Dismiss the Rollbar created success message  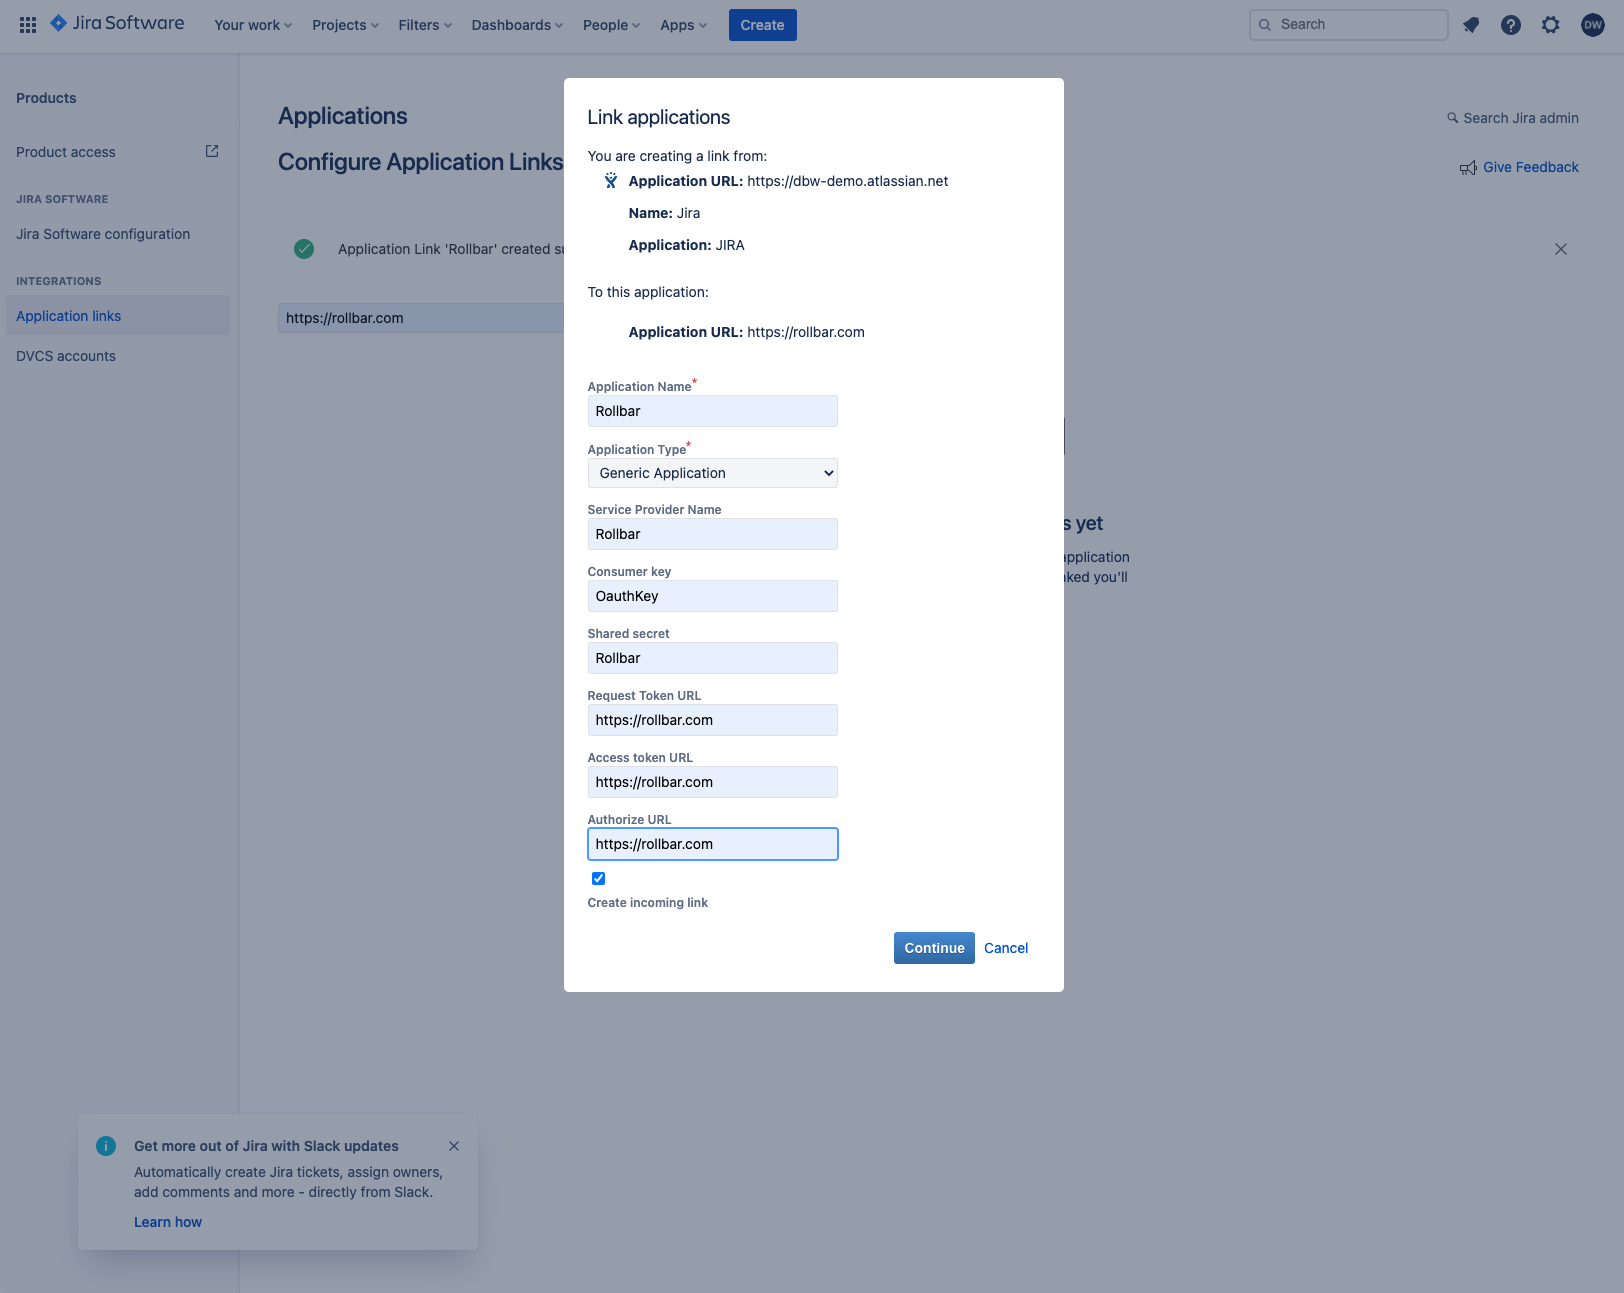(x=1561, y=249)
